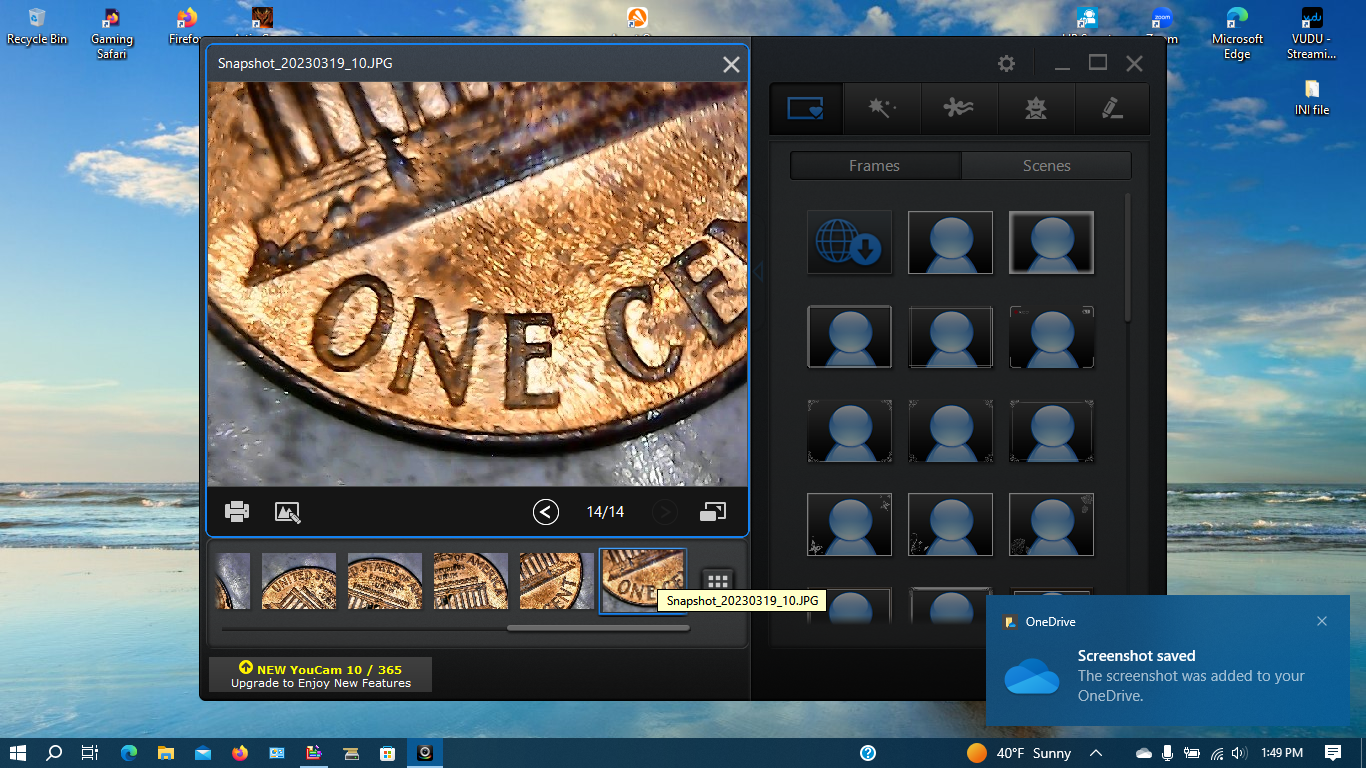Click the frames panel vertical scrollbar
1366x768 pixels.
[x=1128, y=258]
